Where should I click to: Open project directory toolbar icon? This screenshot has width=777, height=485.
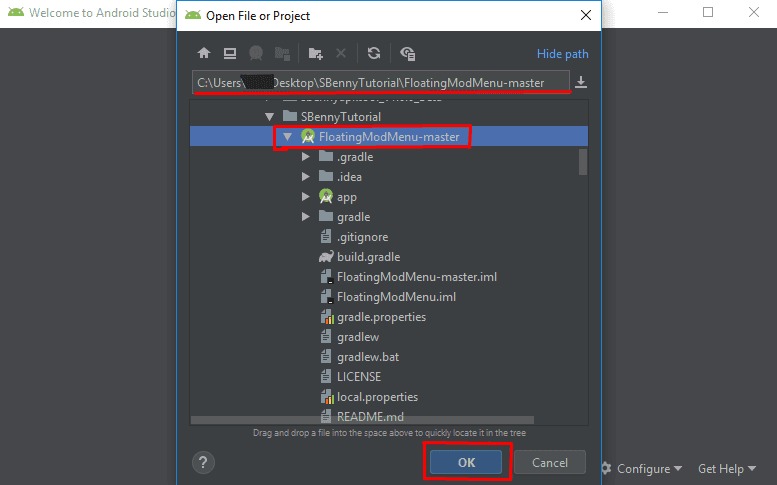(x=256, y=53)
